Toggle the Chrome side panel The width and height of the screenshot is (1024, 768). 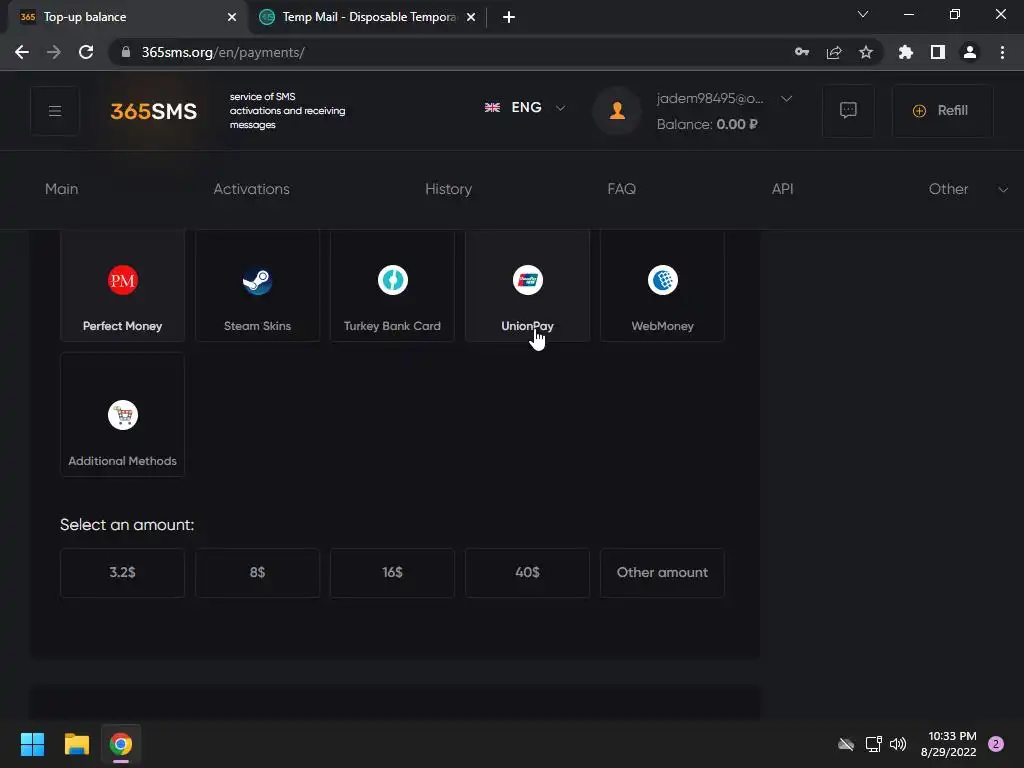(x=938, y=52)
